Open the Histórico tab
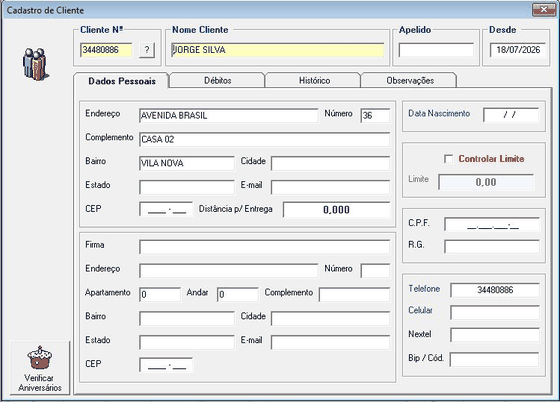Viewport: 560px width, 402px height. [x=314, y=80]
